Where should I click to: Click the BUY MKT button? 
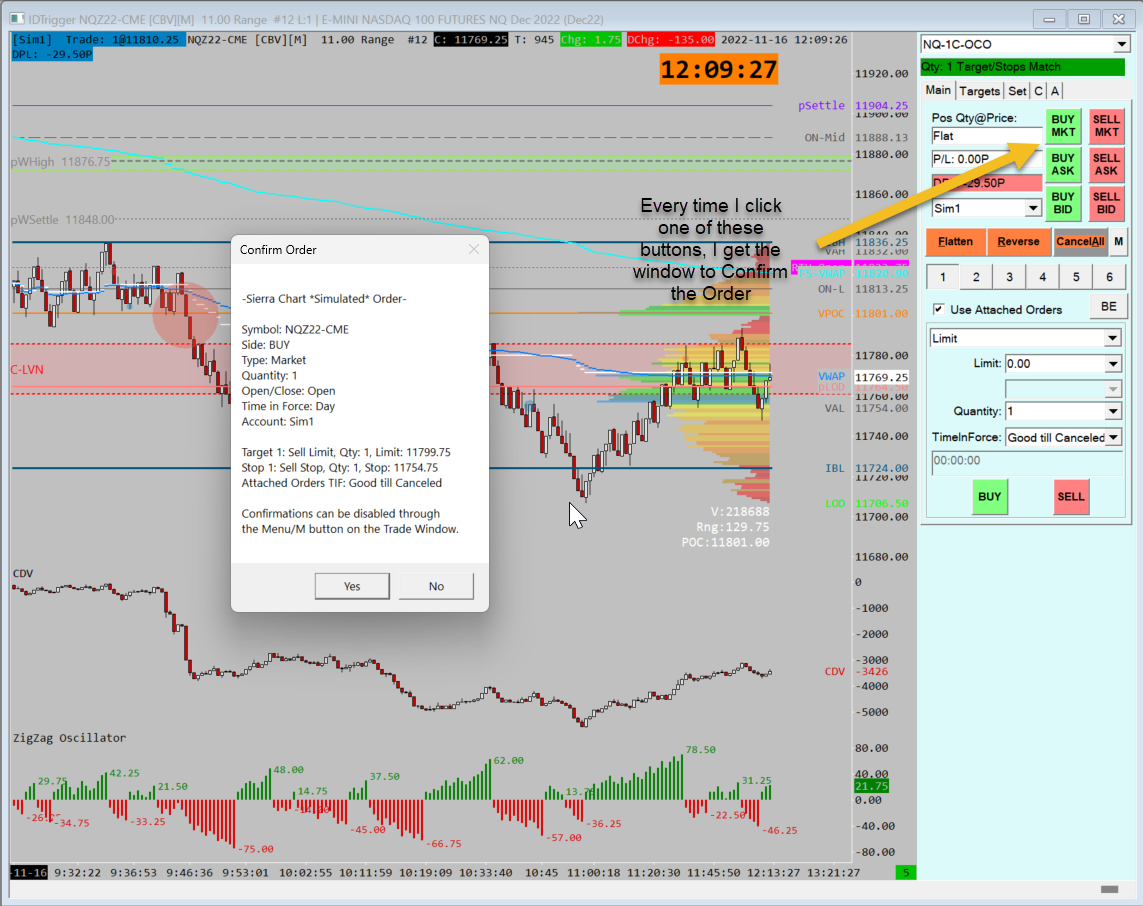pyautogui.click(x=1063, y=126)
